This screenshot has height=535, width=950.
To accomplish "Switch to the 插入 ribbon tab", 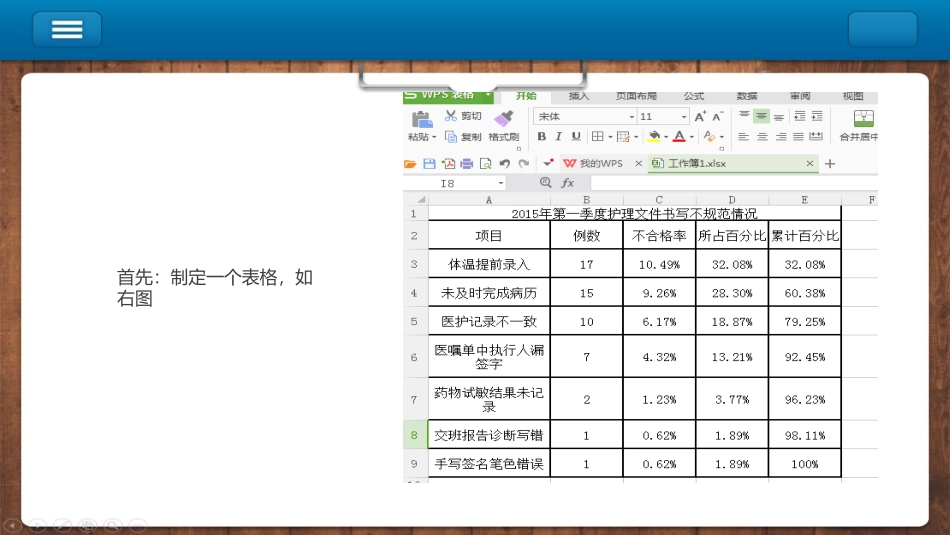I will (x=579, y=96).
